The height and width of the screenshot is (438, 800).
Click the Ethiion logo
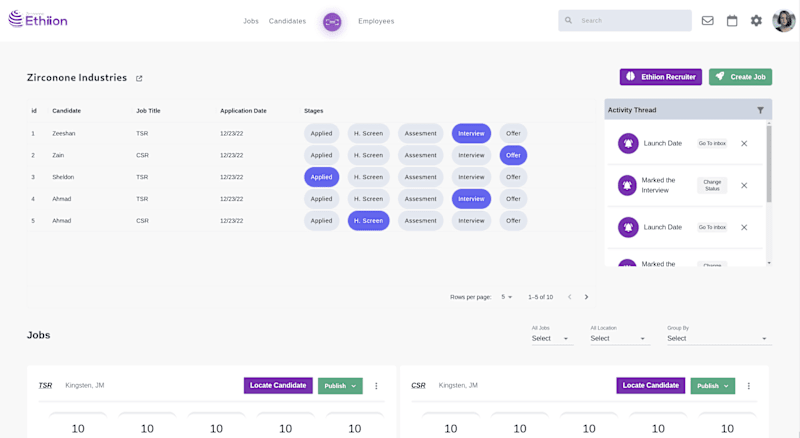38,20
